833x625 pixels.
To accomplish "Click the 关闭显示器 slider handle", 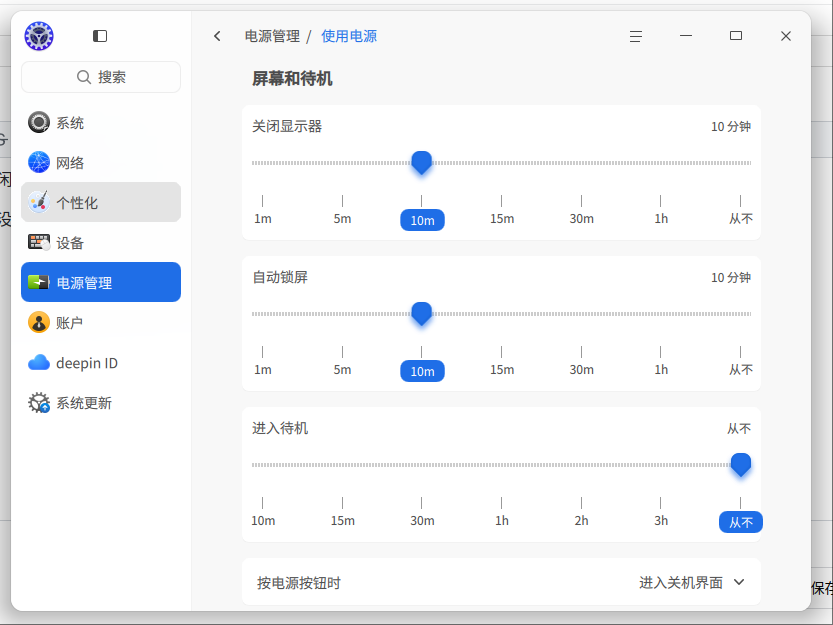I will pyautogui.click(x=422, y=163).
